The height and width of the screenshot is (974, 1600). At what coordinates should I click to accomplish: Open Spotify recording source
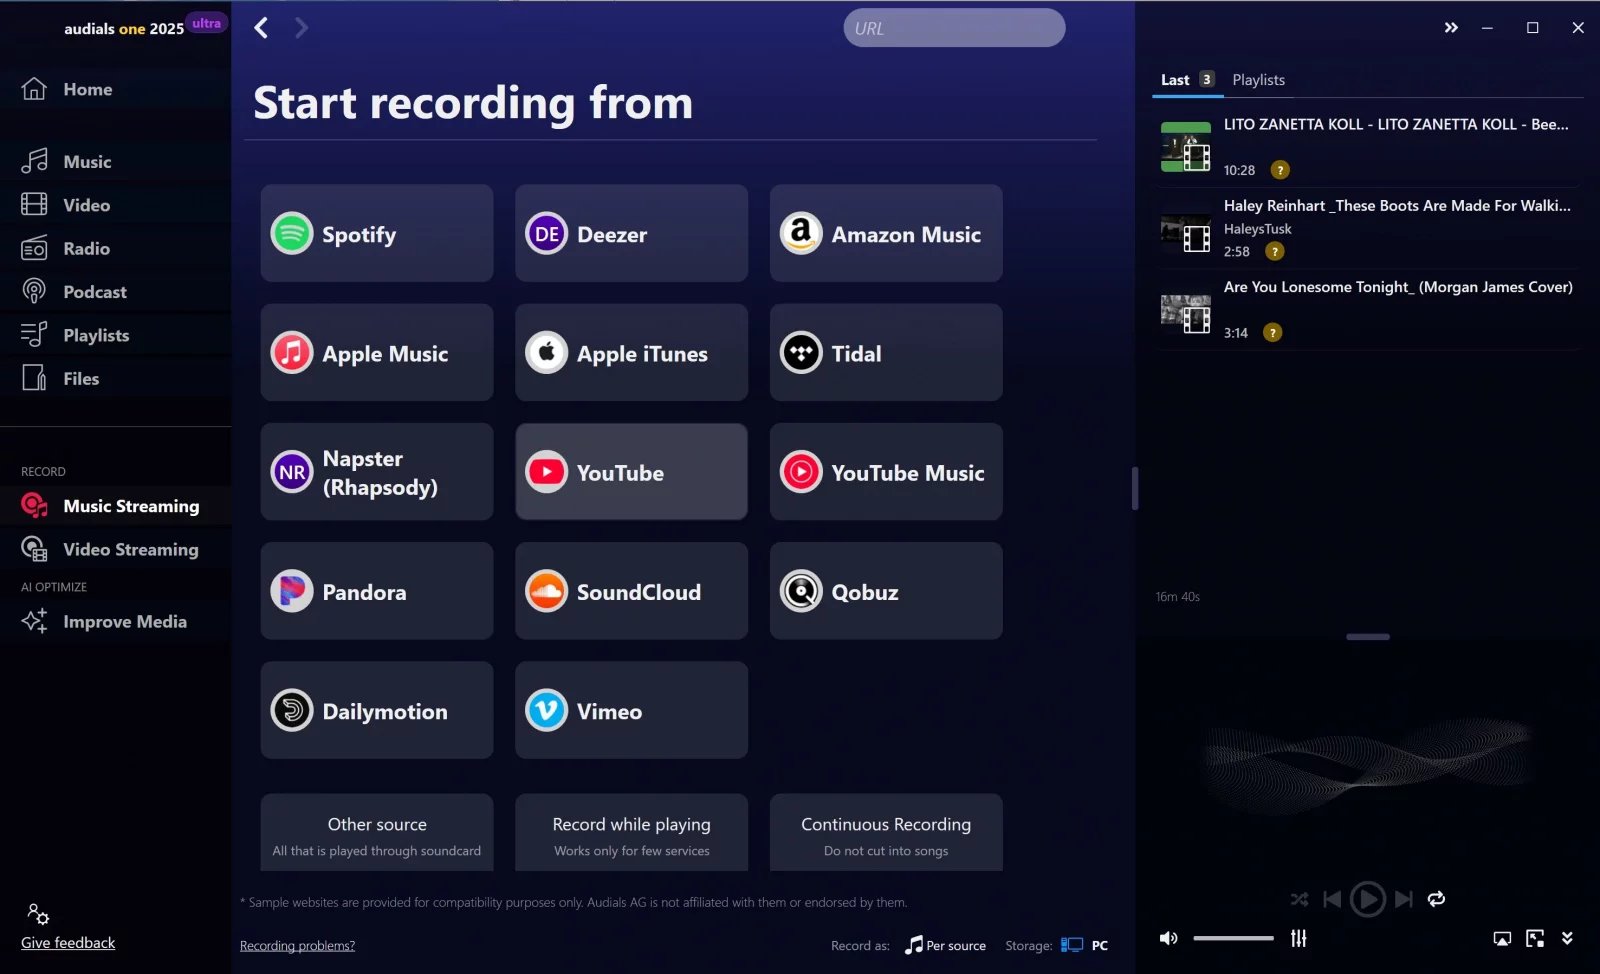pyautogui.click(x=377, y=234)
